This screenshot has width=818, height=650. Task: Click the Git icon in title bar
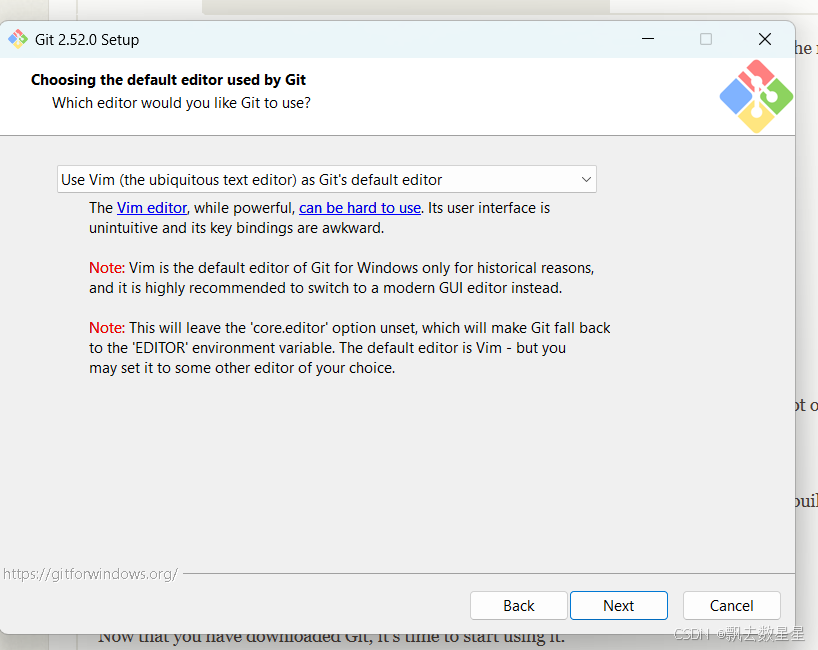click(18, 39)
